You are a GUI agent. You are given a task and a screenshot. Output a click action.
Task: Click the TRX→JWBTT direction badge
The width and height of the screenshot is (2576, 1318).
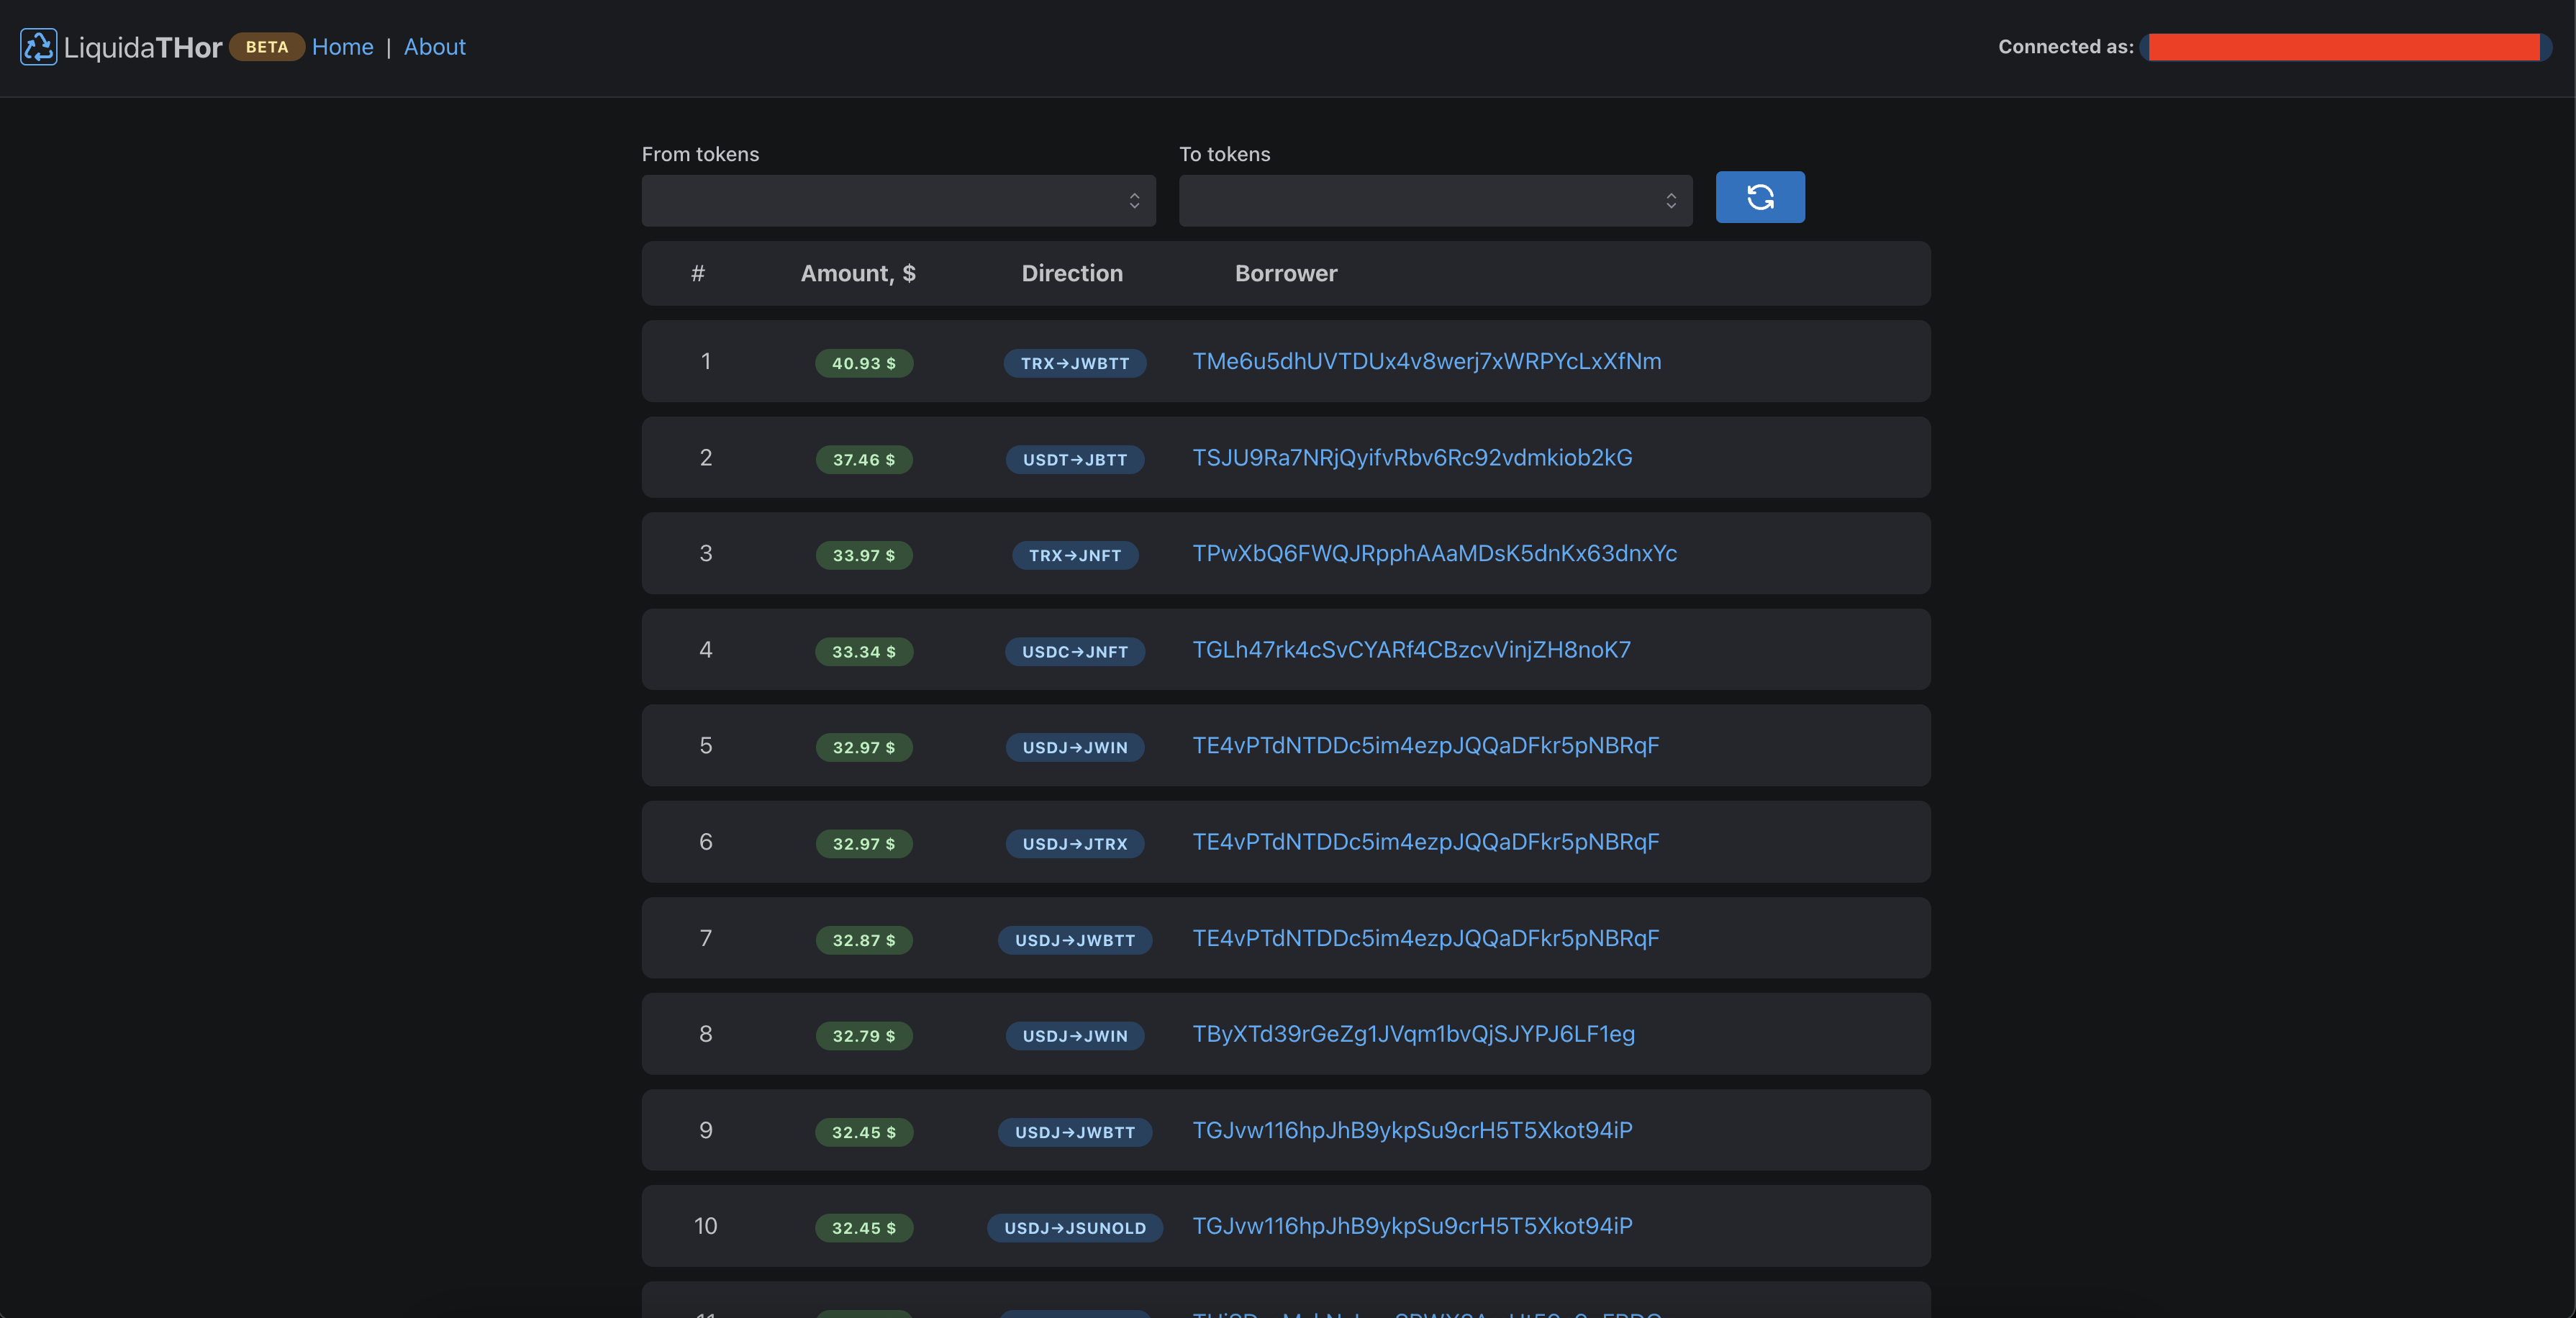tap(1074, 363)
